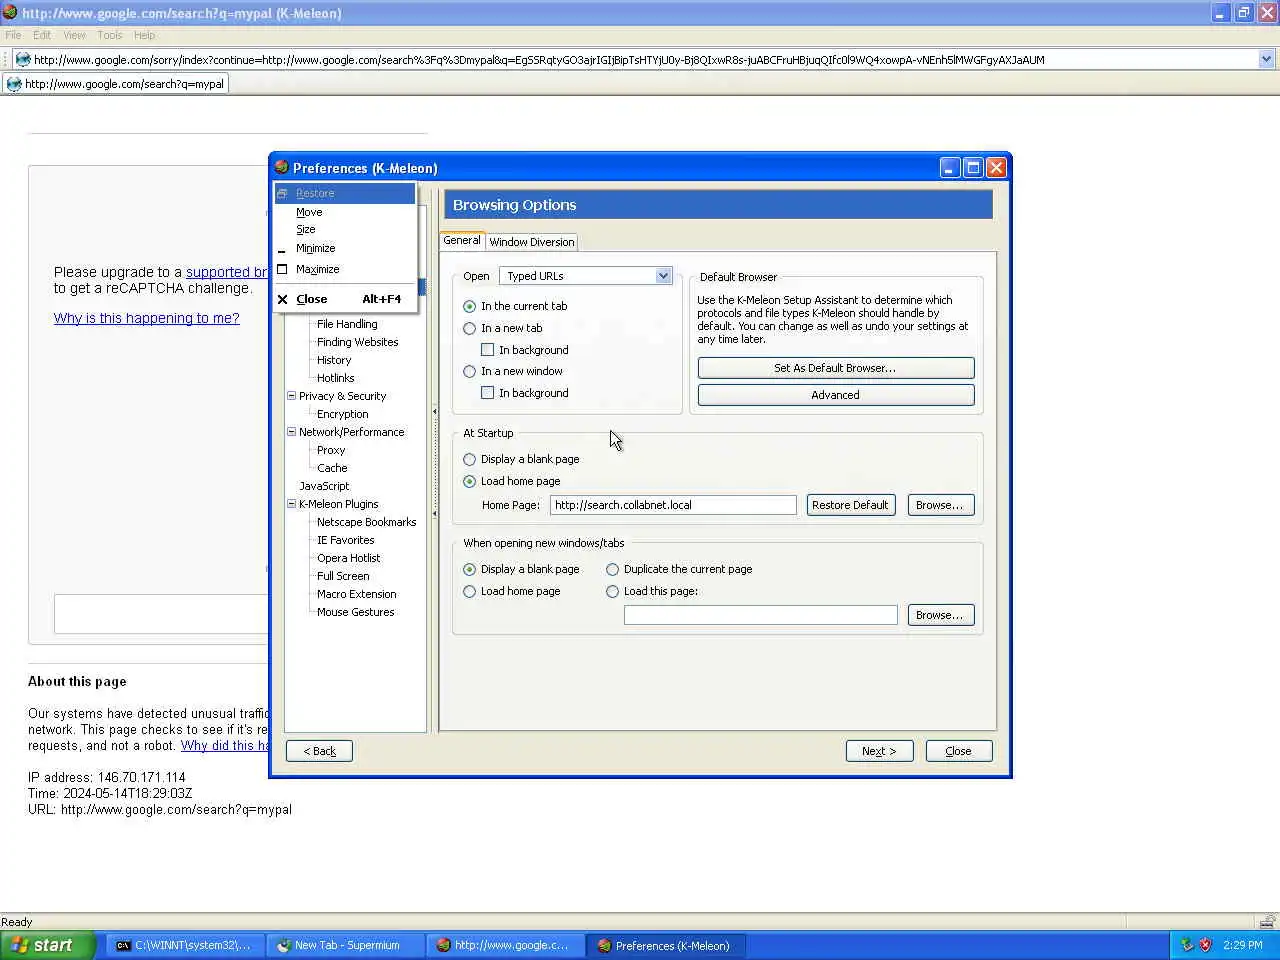Select History in preferences tree

(334, 360)
